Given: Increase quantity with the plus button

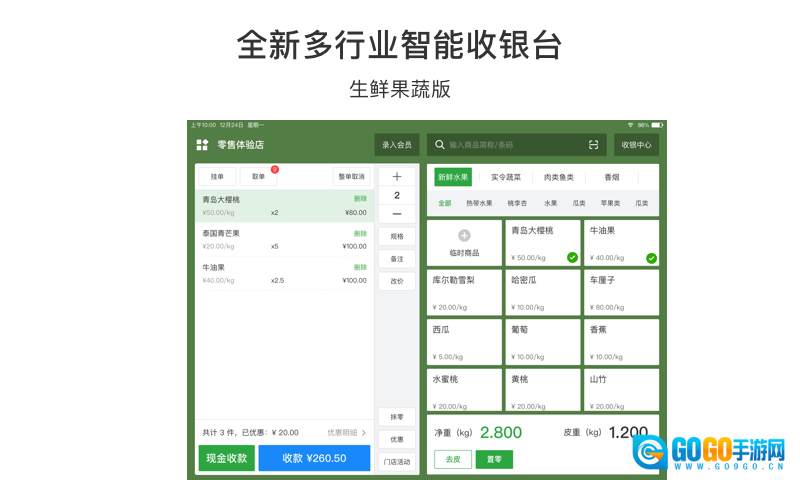Looking at the screenshot, I should [397, 177].
